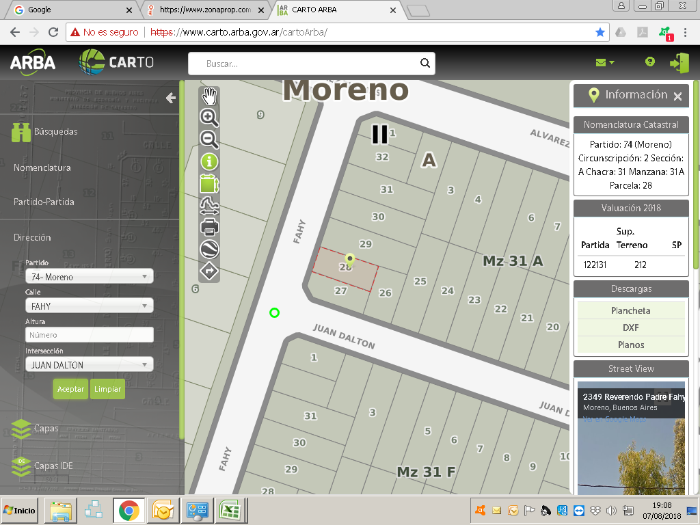Open Chrome's three-dot menu
The image size is (700, 525).
(x=685, y=32)
